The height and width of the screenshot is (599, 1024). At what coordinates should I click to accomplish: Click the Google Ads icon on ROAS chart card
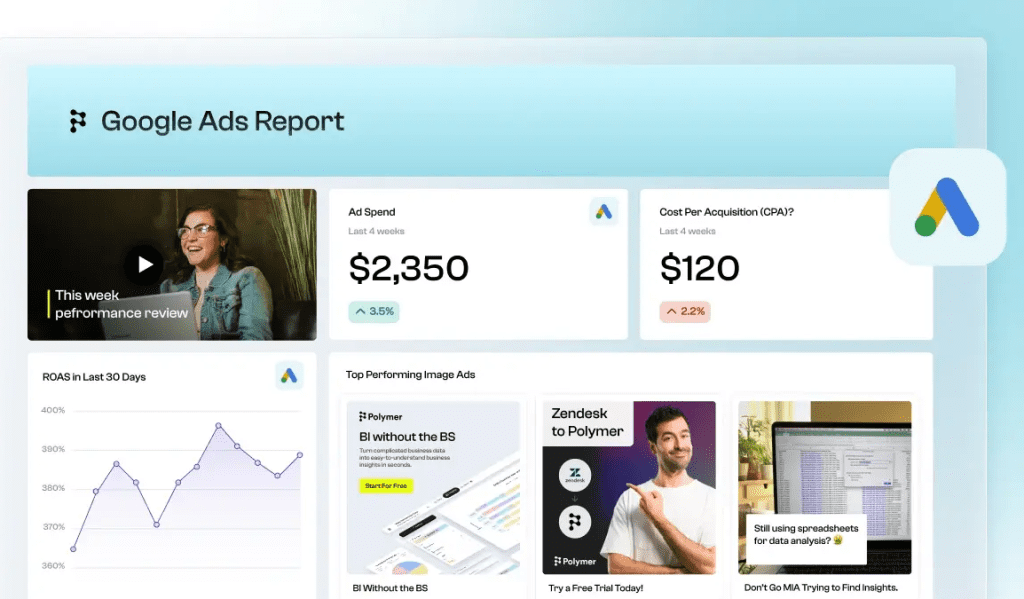[x=289, y=376]
